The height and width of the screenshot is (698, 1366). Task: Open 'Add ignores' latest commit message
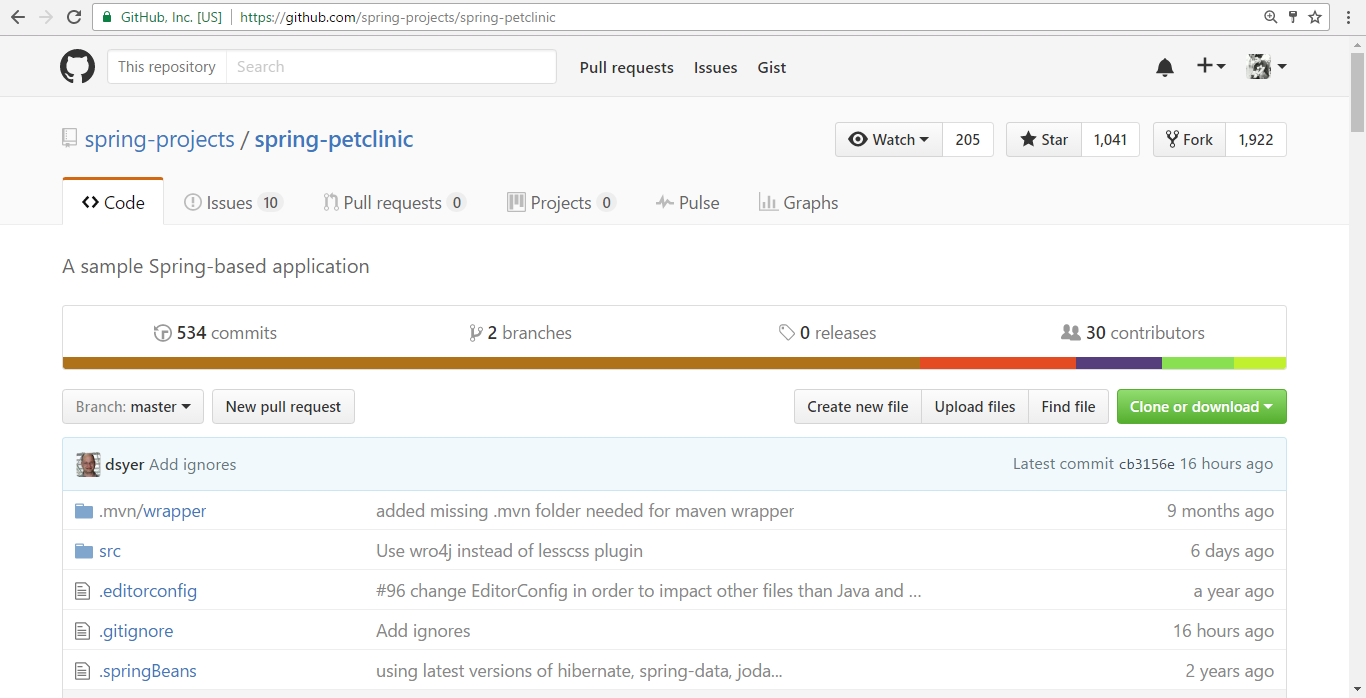193,464
